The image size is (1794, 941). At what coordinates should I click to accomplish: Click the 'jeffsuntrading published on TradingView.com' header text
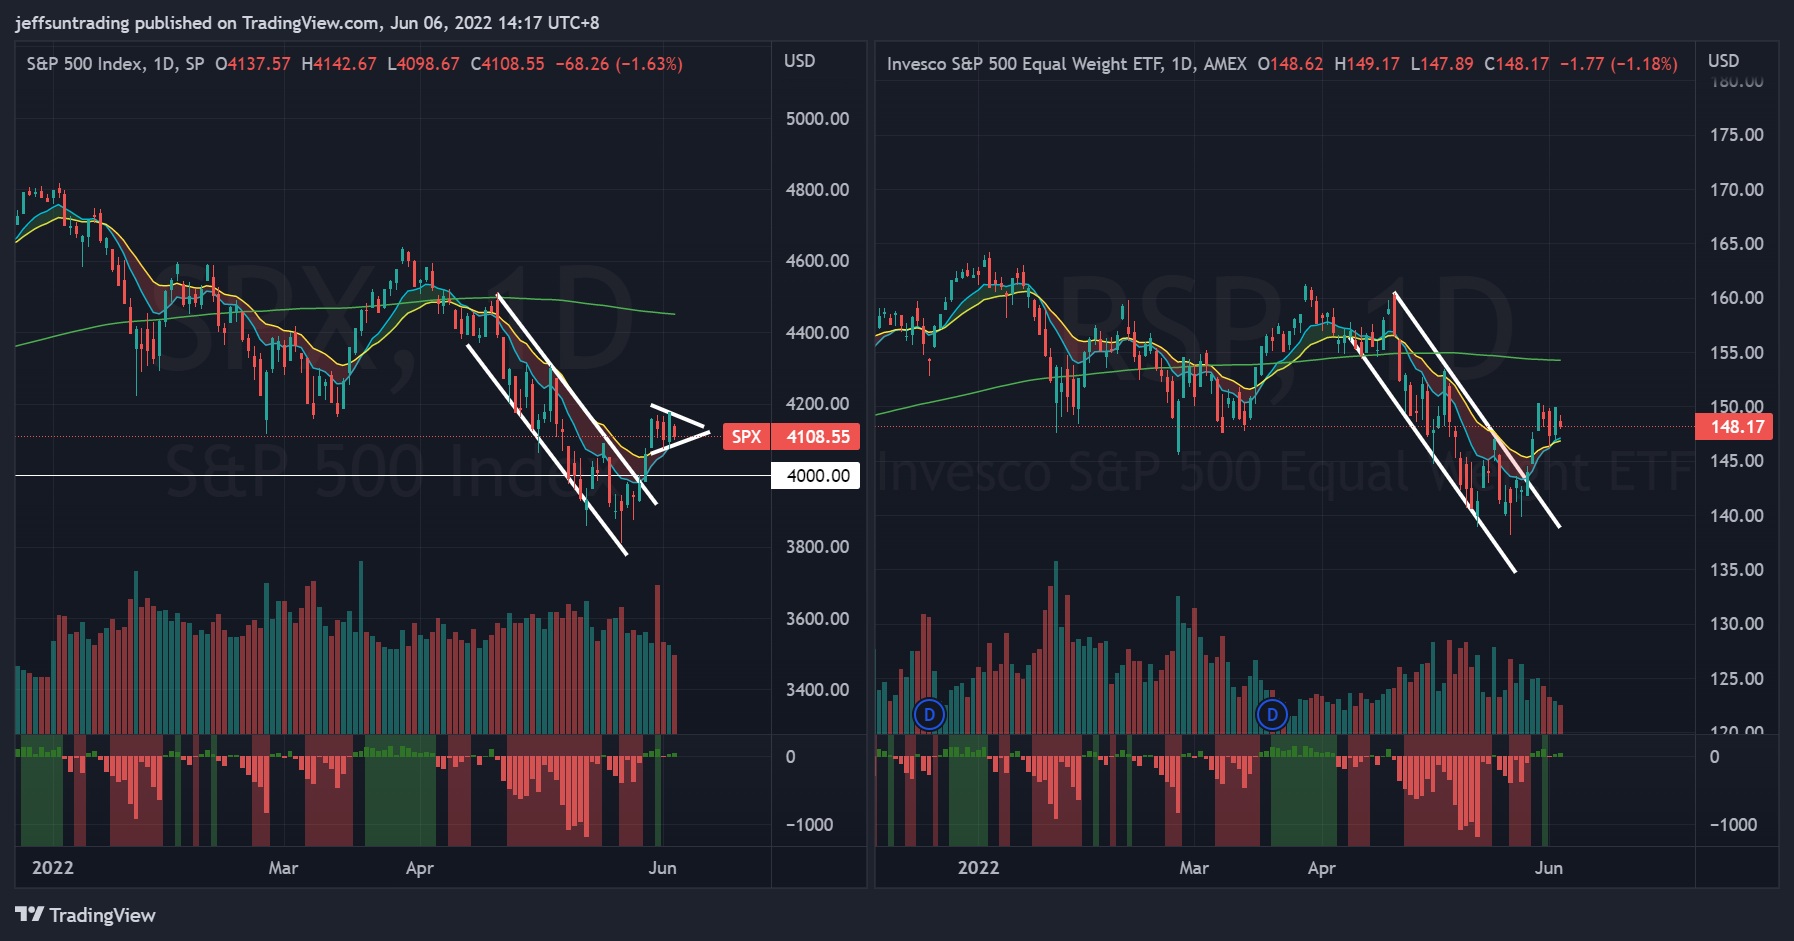[198, 23]
